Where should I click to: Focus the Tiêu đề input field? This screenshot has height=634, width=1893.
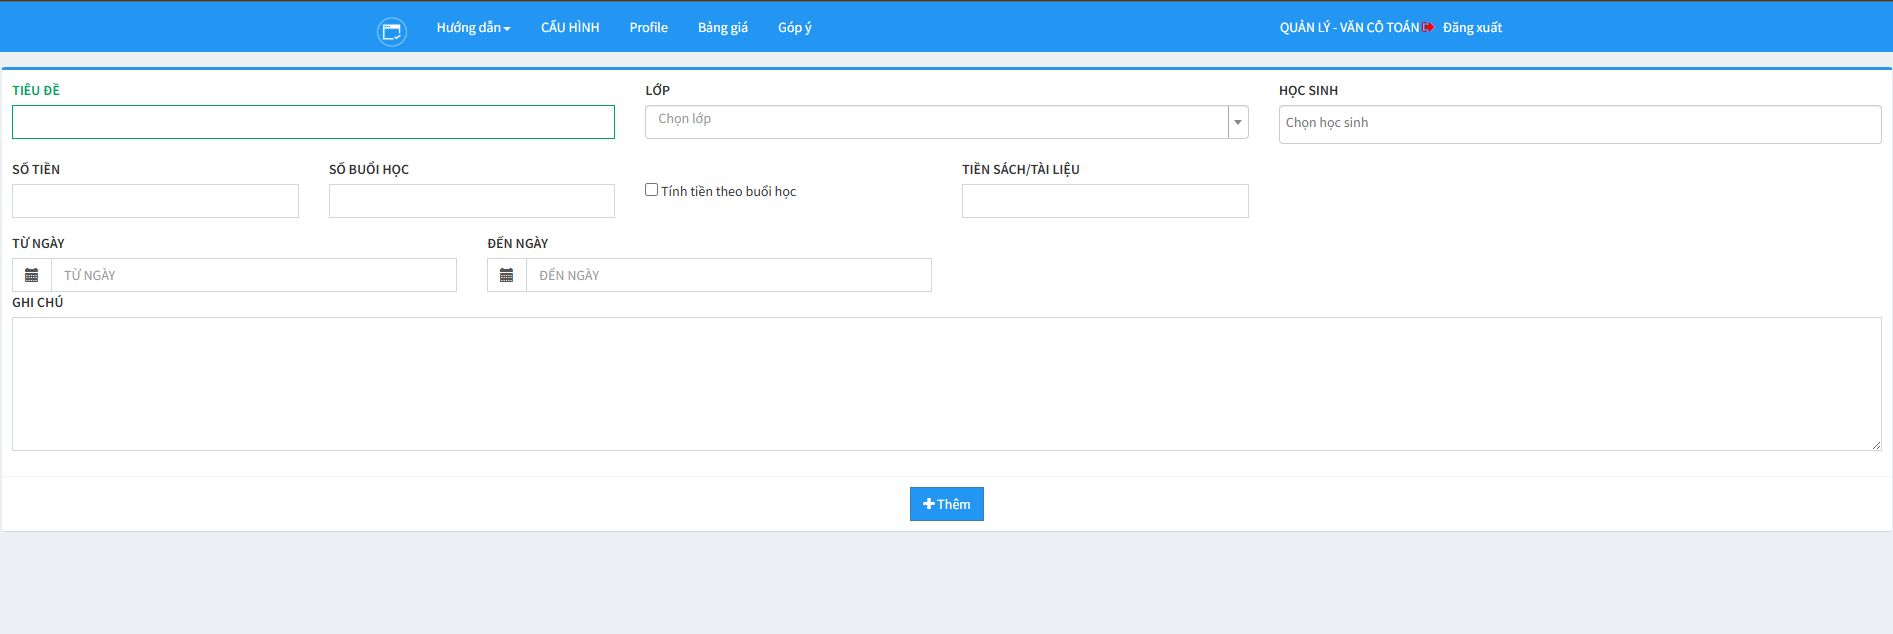click(313, 122)
